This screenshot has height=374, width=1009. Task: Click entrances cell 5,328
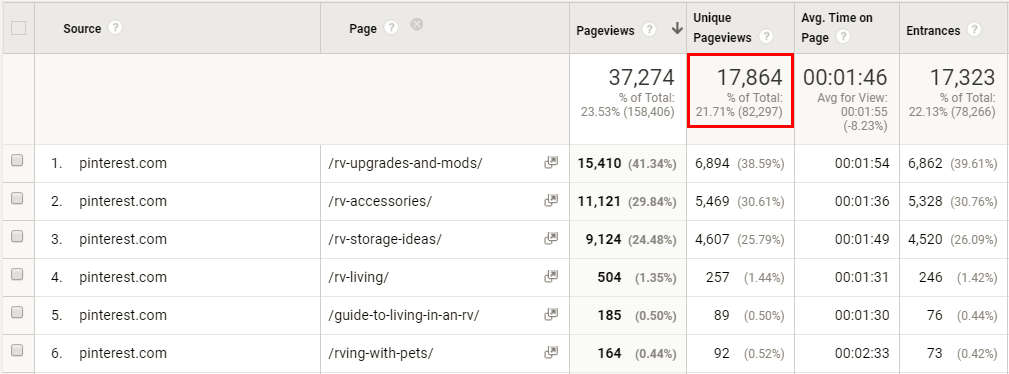[x=925, y=201]
